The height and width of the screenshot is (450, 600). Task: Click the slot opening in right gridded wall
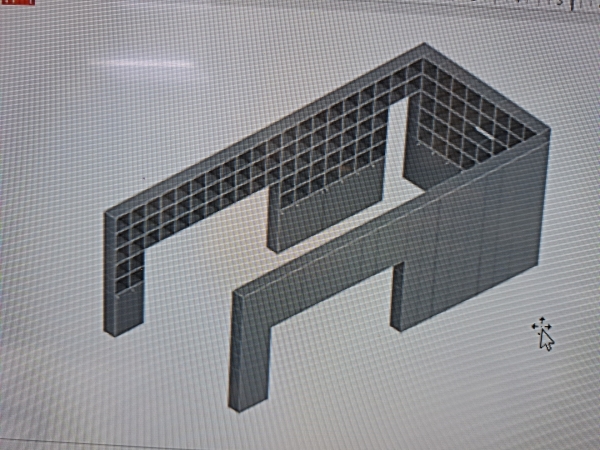click(x=483, y=129)
